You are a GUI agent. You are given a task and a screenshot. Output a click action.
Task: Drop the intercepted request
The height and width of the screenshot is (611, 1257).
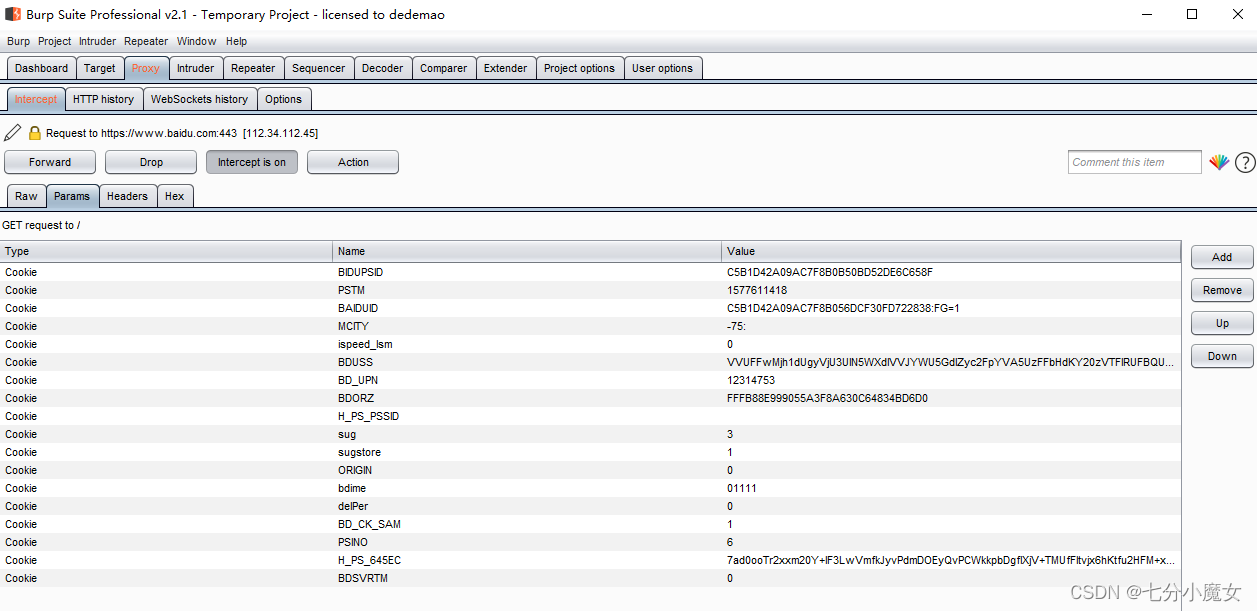pos(151,162)
